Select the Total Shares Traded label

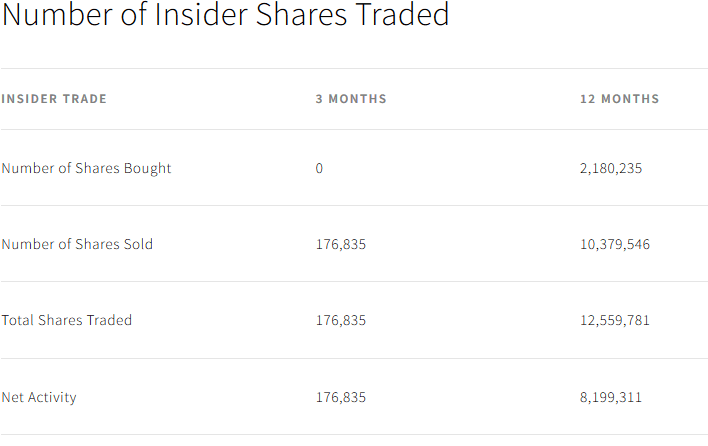pyautogui.click(x=67, y=320)
